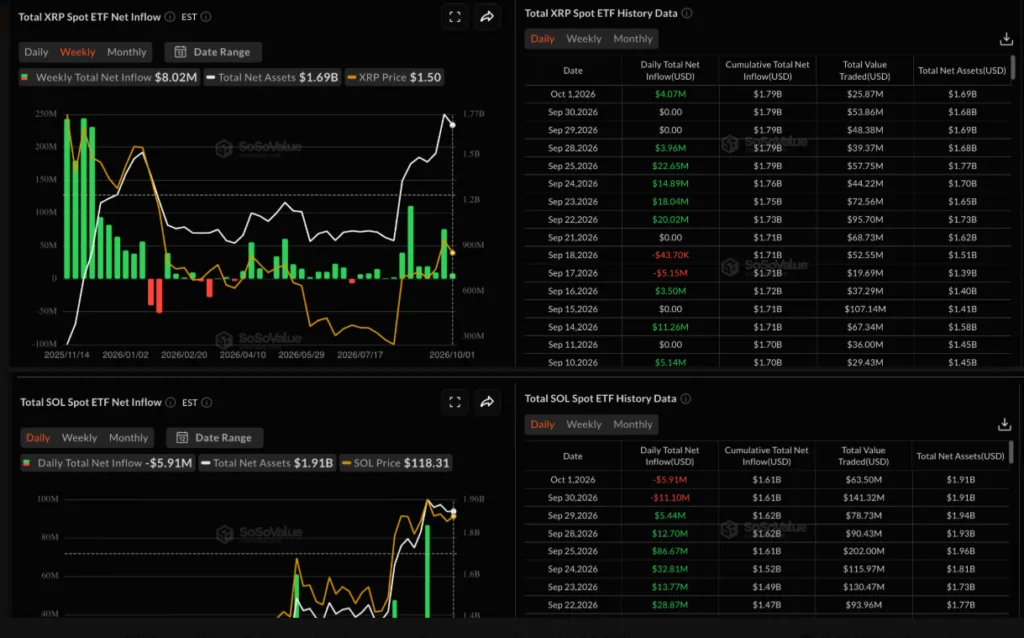Viewport: 1024px width, 638px height.
Task: Switch XRP history table to Monthly
Action: 633,39
